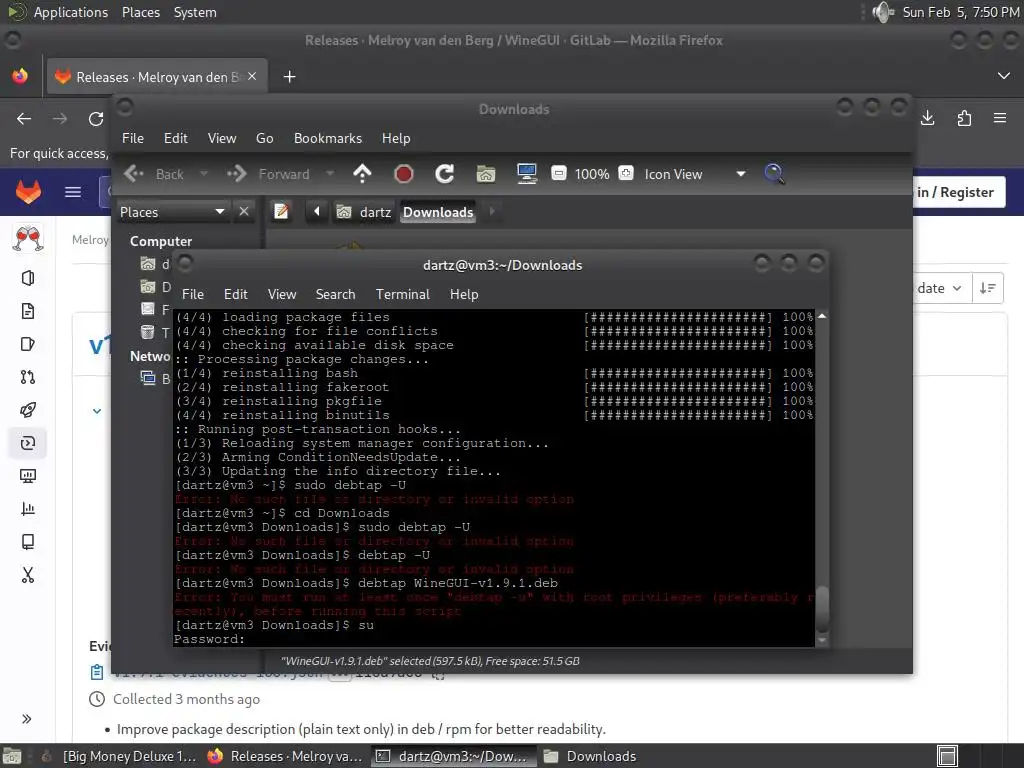
Task: Click WineGUI project avatar in sidebar
Action: (x=28, y=238)
